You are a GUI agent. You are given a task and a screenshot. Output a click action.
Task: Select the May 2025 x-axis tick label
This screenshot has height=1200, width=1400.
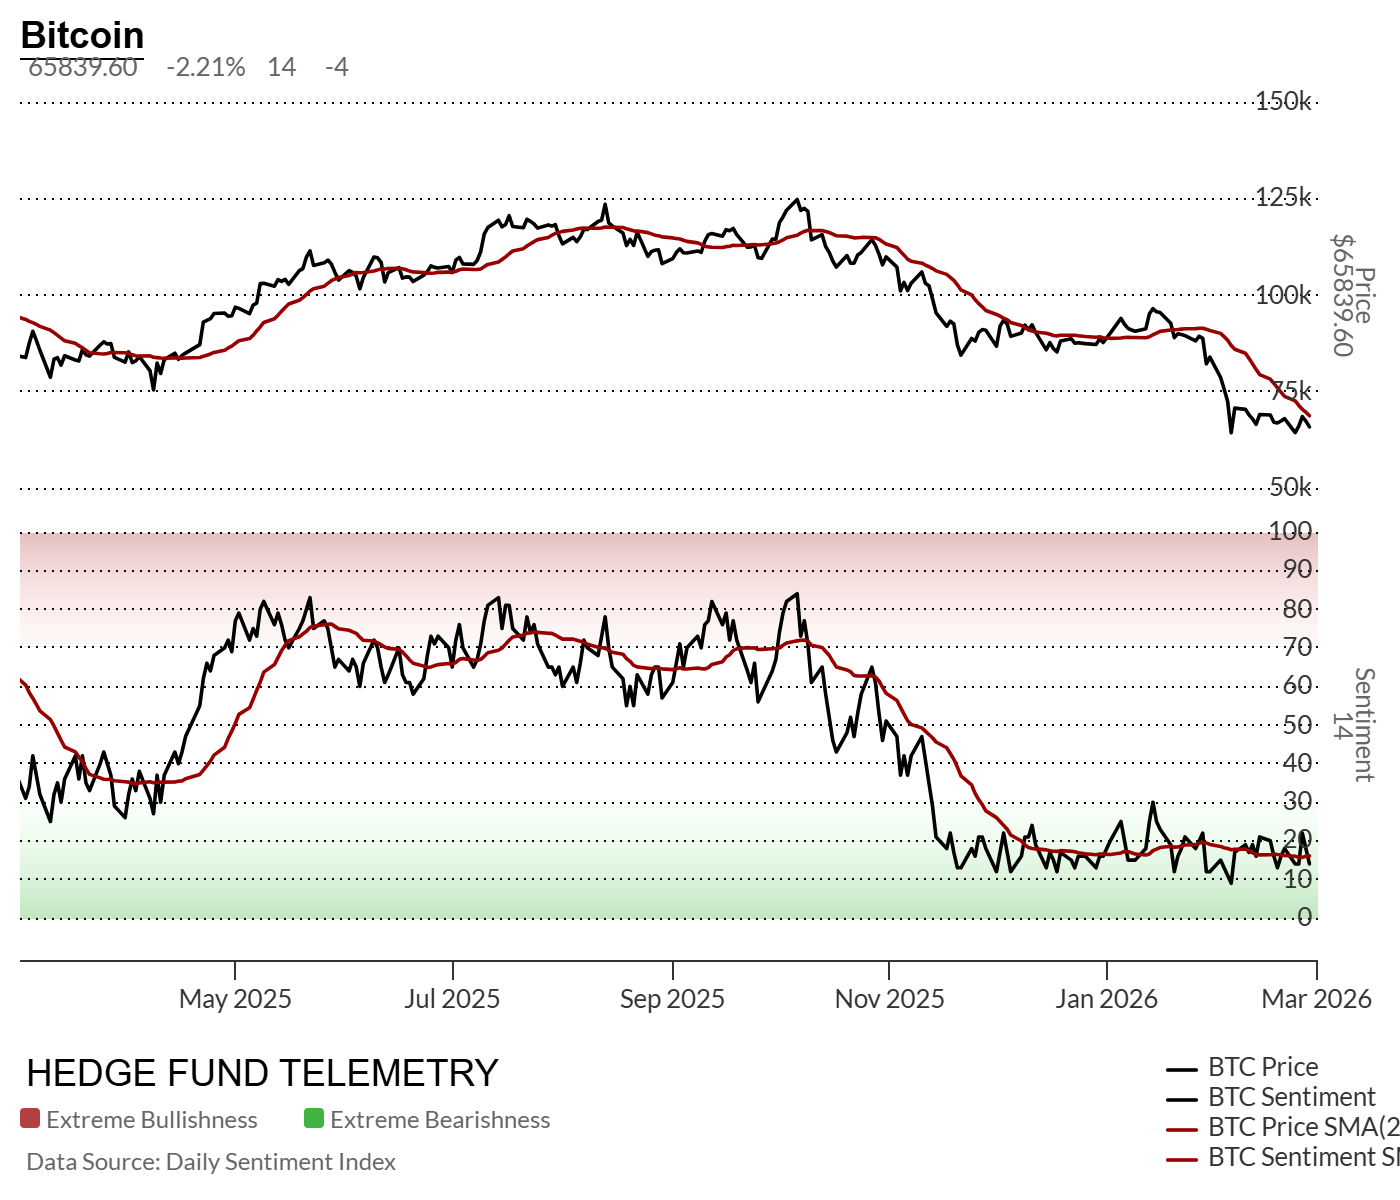click(235, 999)
